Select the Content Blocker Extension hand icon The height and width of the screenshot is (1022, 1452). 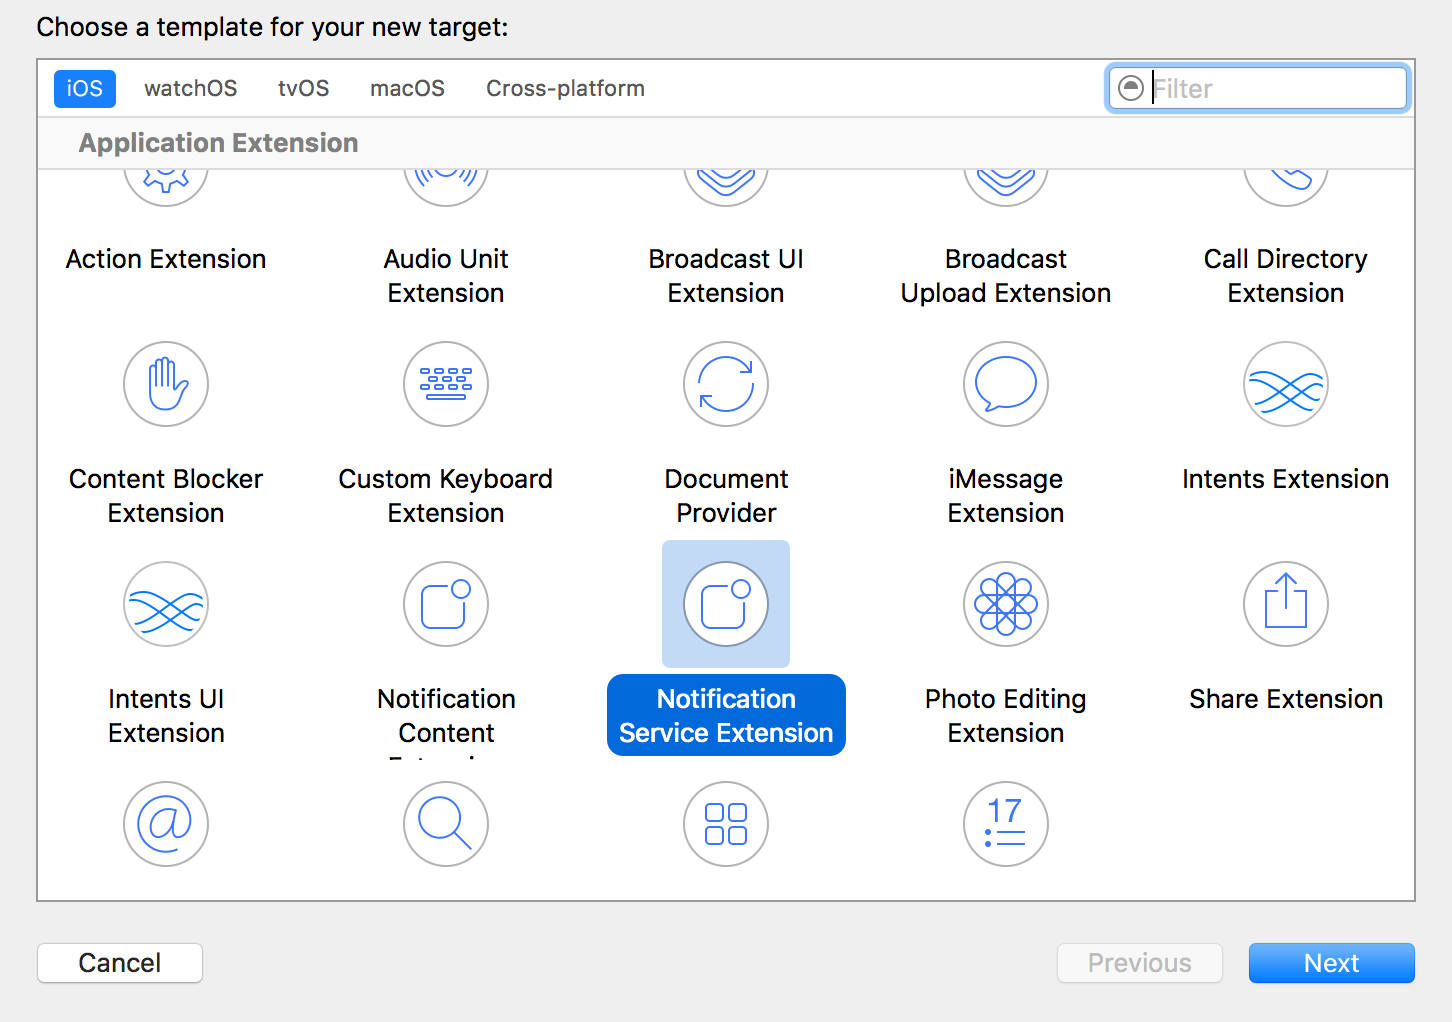(166, 384)
